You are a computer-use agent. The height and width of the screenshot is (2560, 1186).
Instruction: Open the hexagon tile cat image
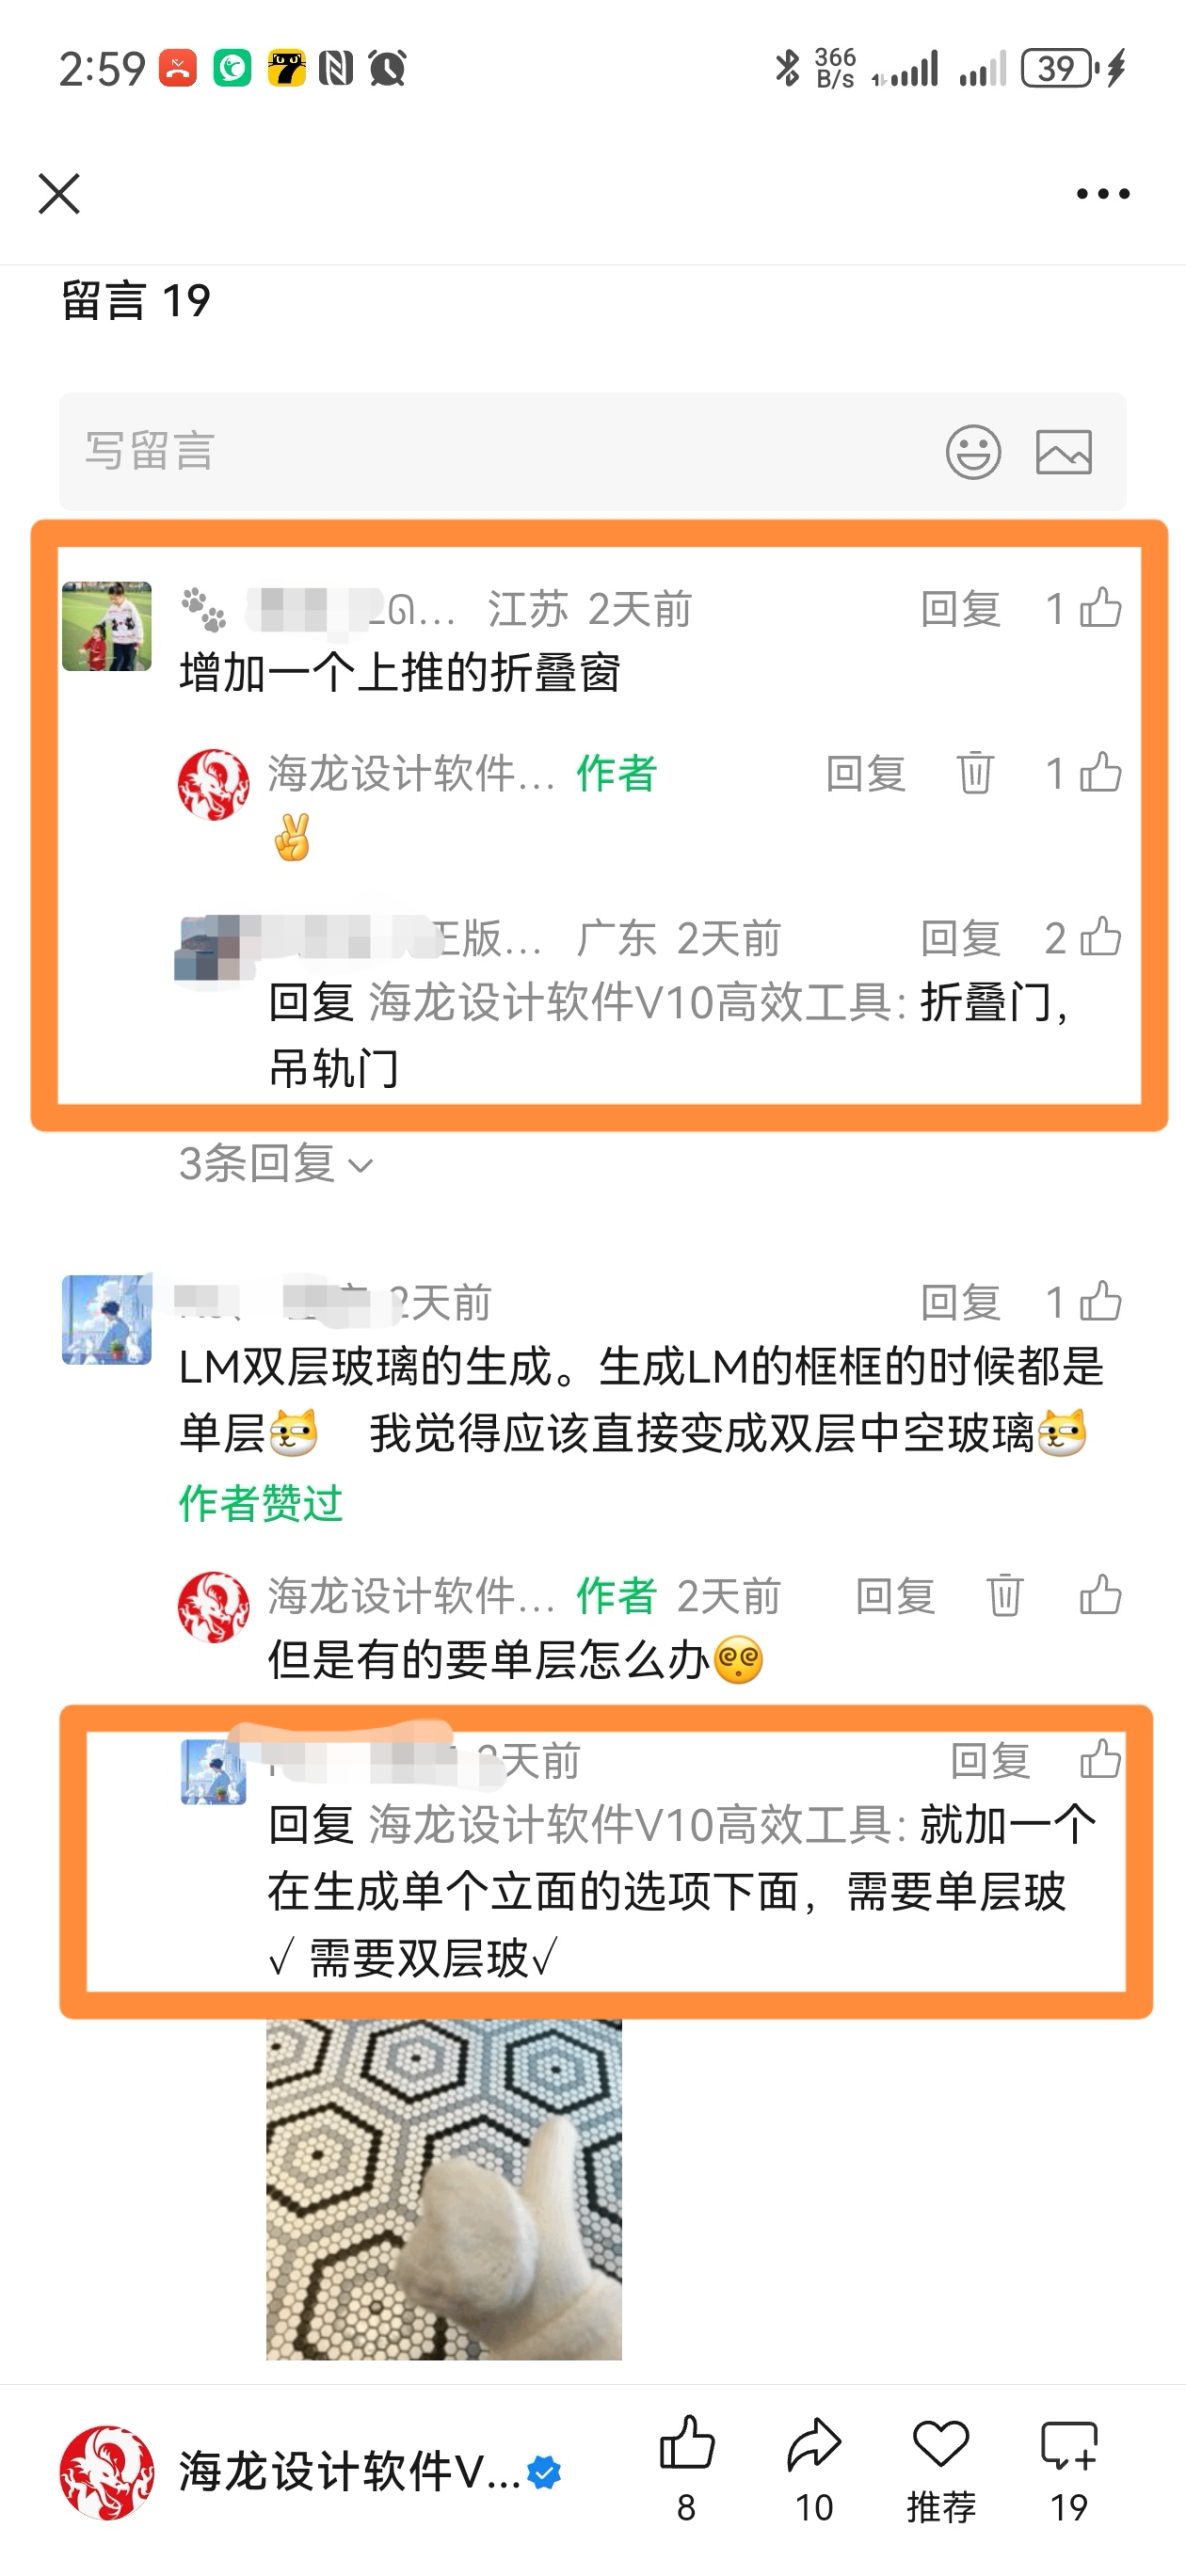(444, 2189)
